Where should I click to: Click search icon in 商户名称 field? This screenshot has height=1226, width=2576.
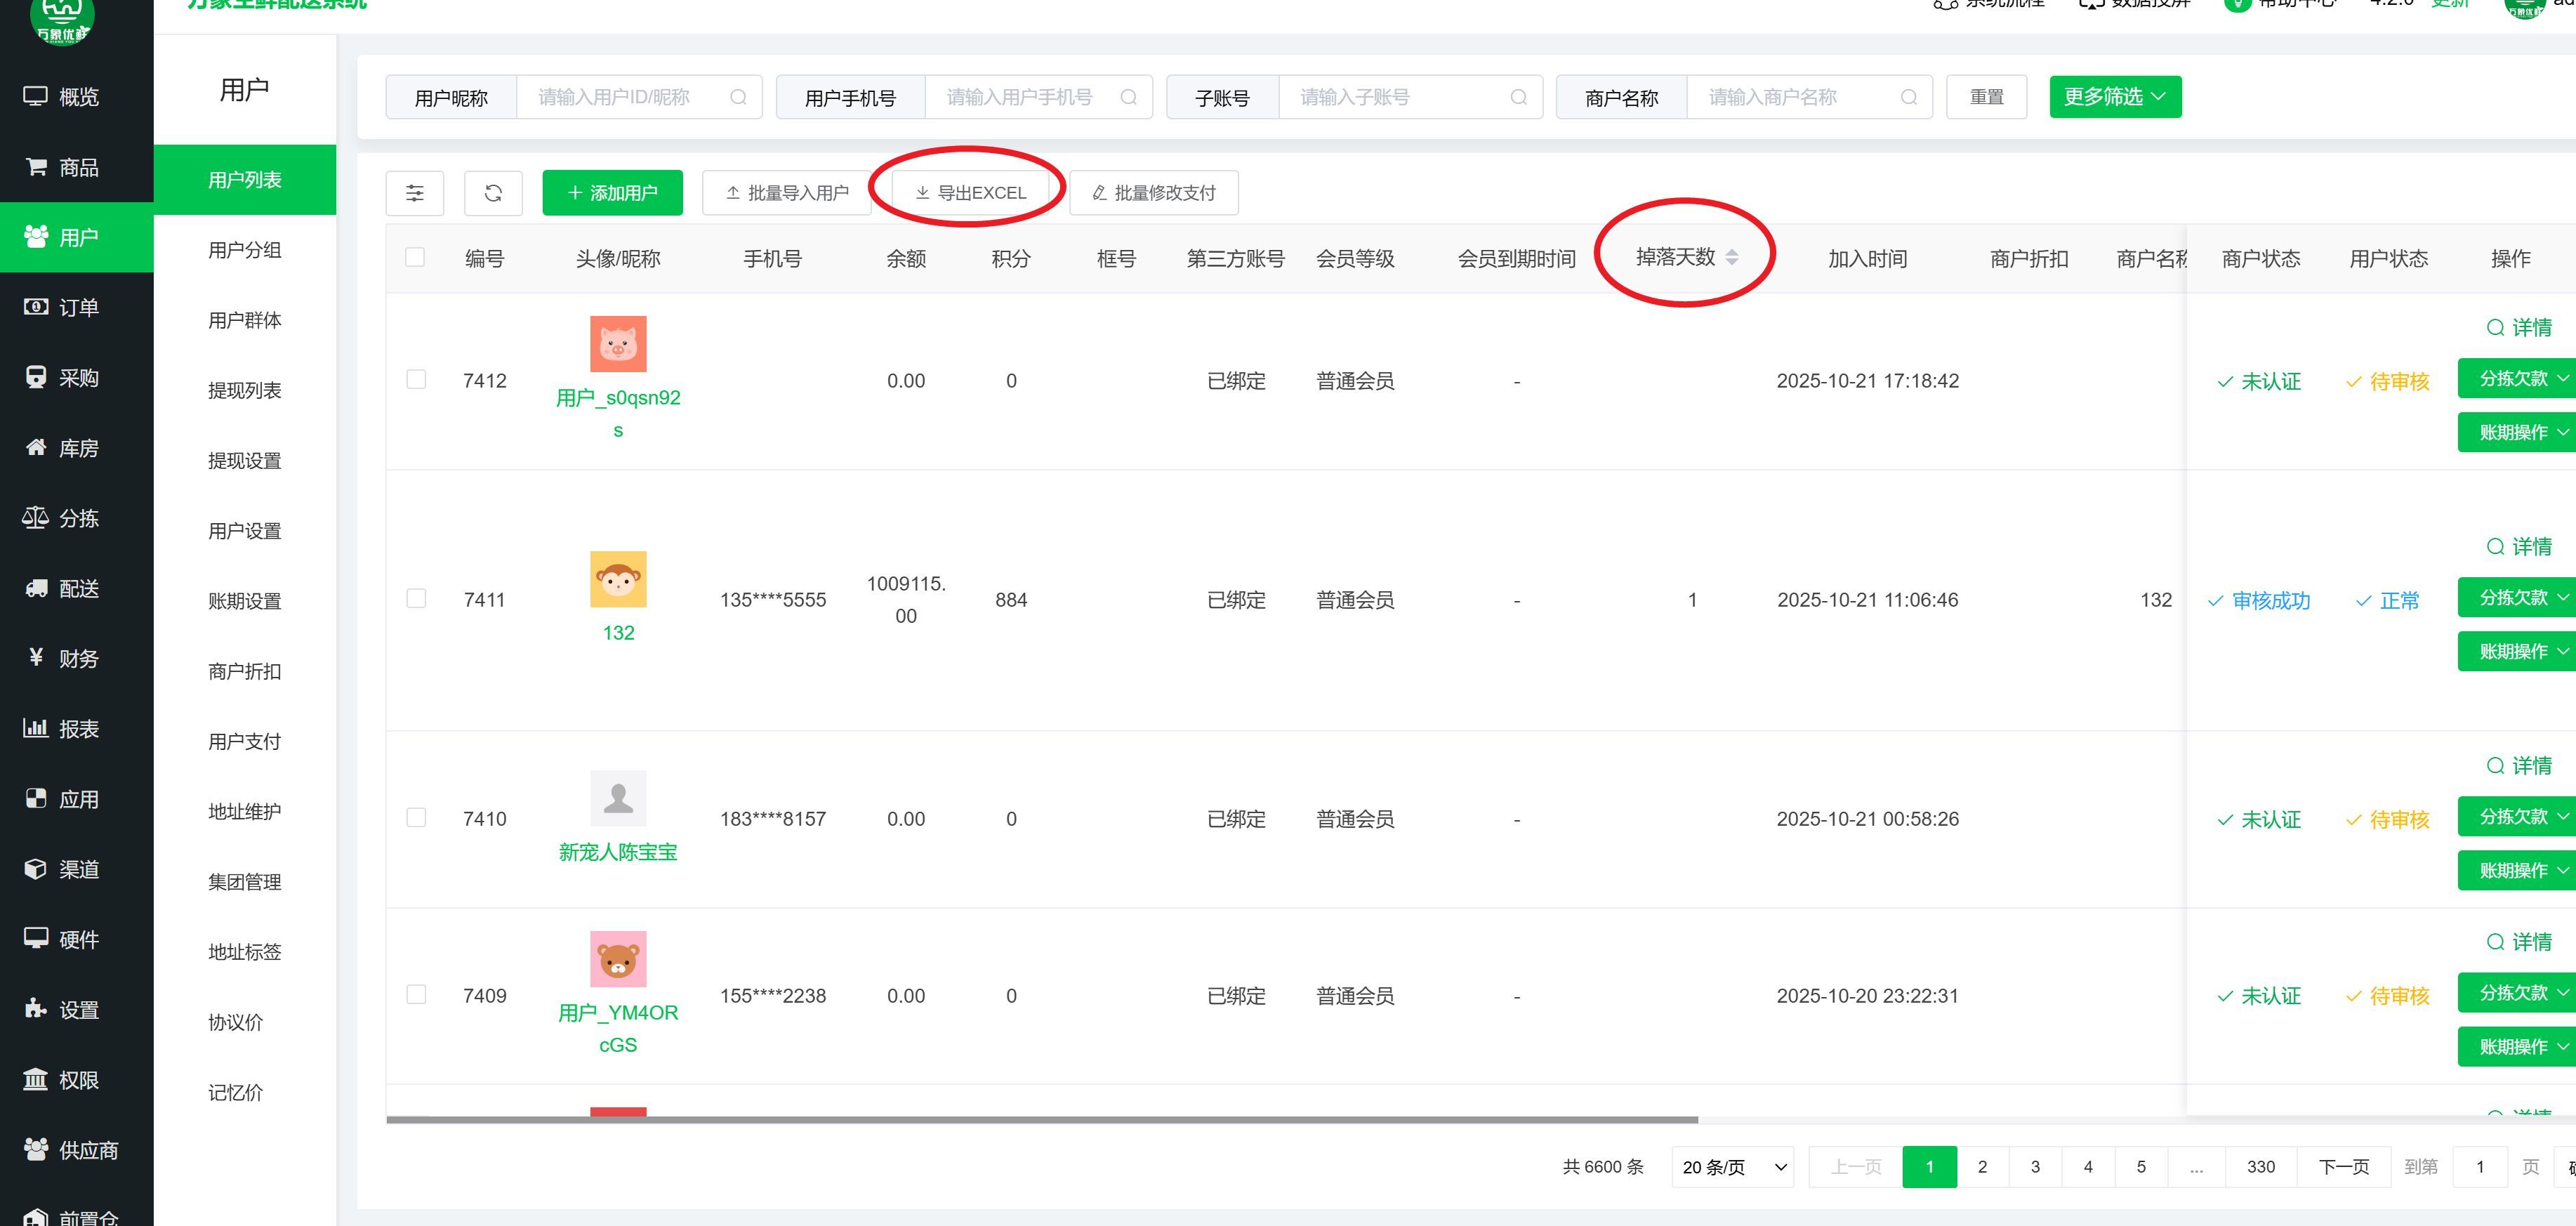(1908, 97)
